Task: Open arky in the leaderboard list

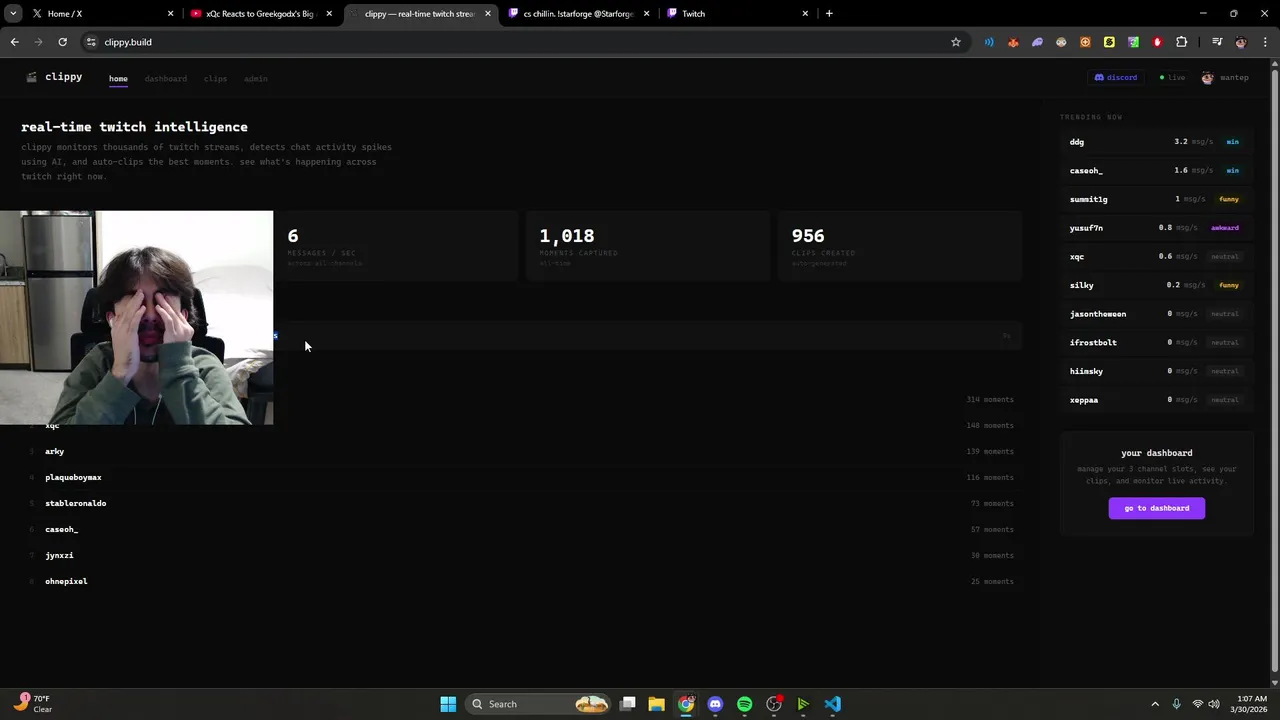Action: click(520, 451)
